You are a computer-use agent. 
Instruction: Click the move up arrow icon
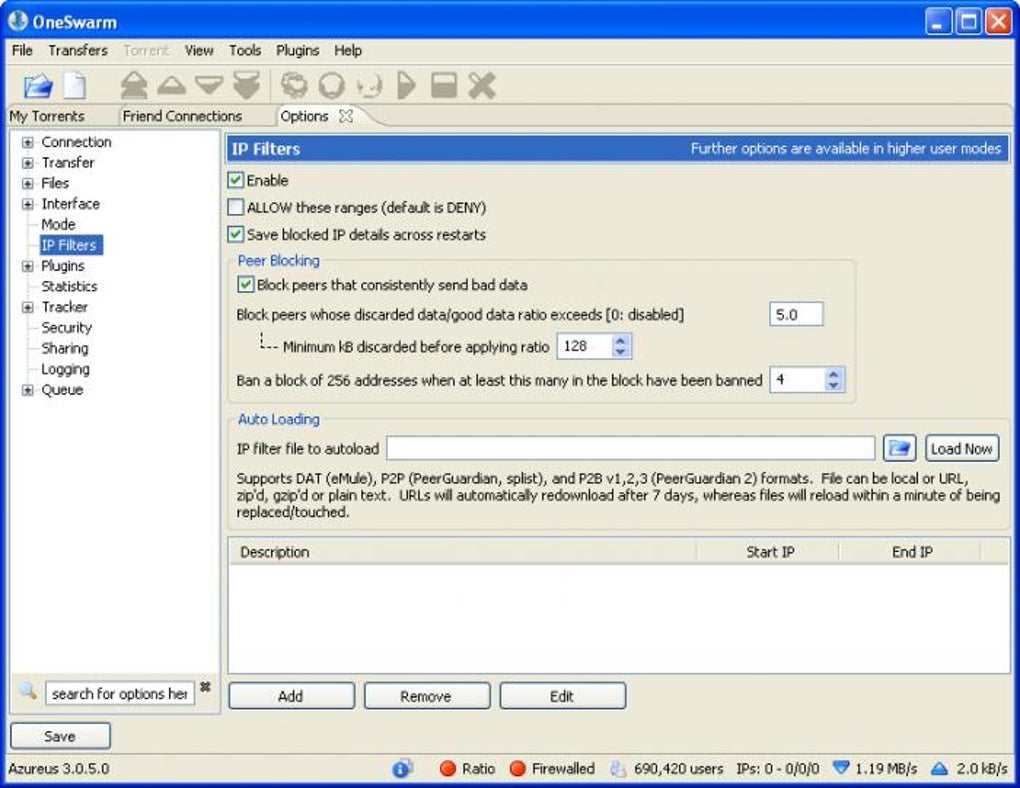(172, 85)
